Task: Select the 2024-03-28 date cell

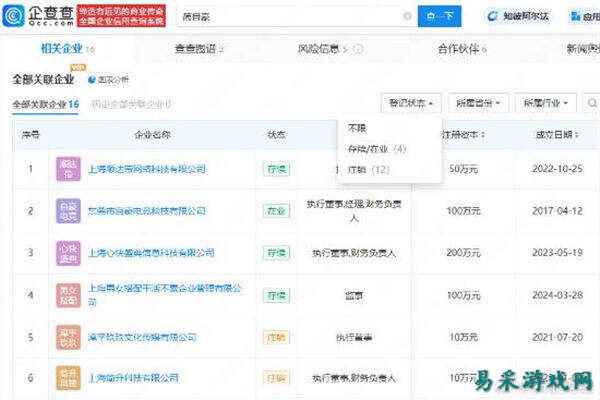Action: (558, 295)
